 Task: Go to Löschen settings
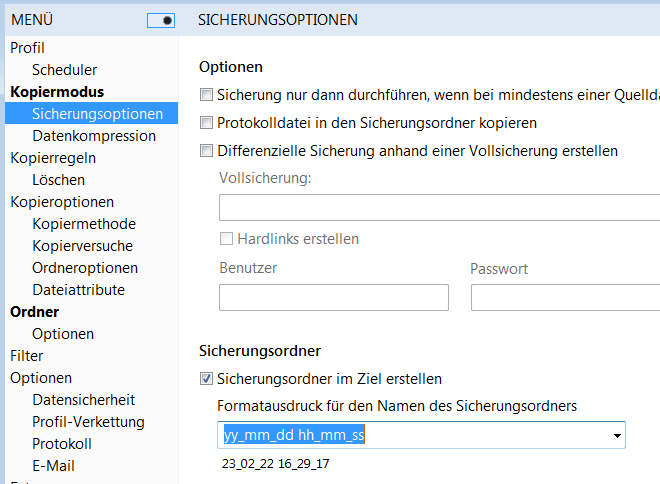[58, 180]
